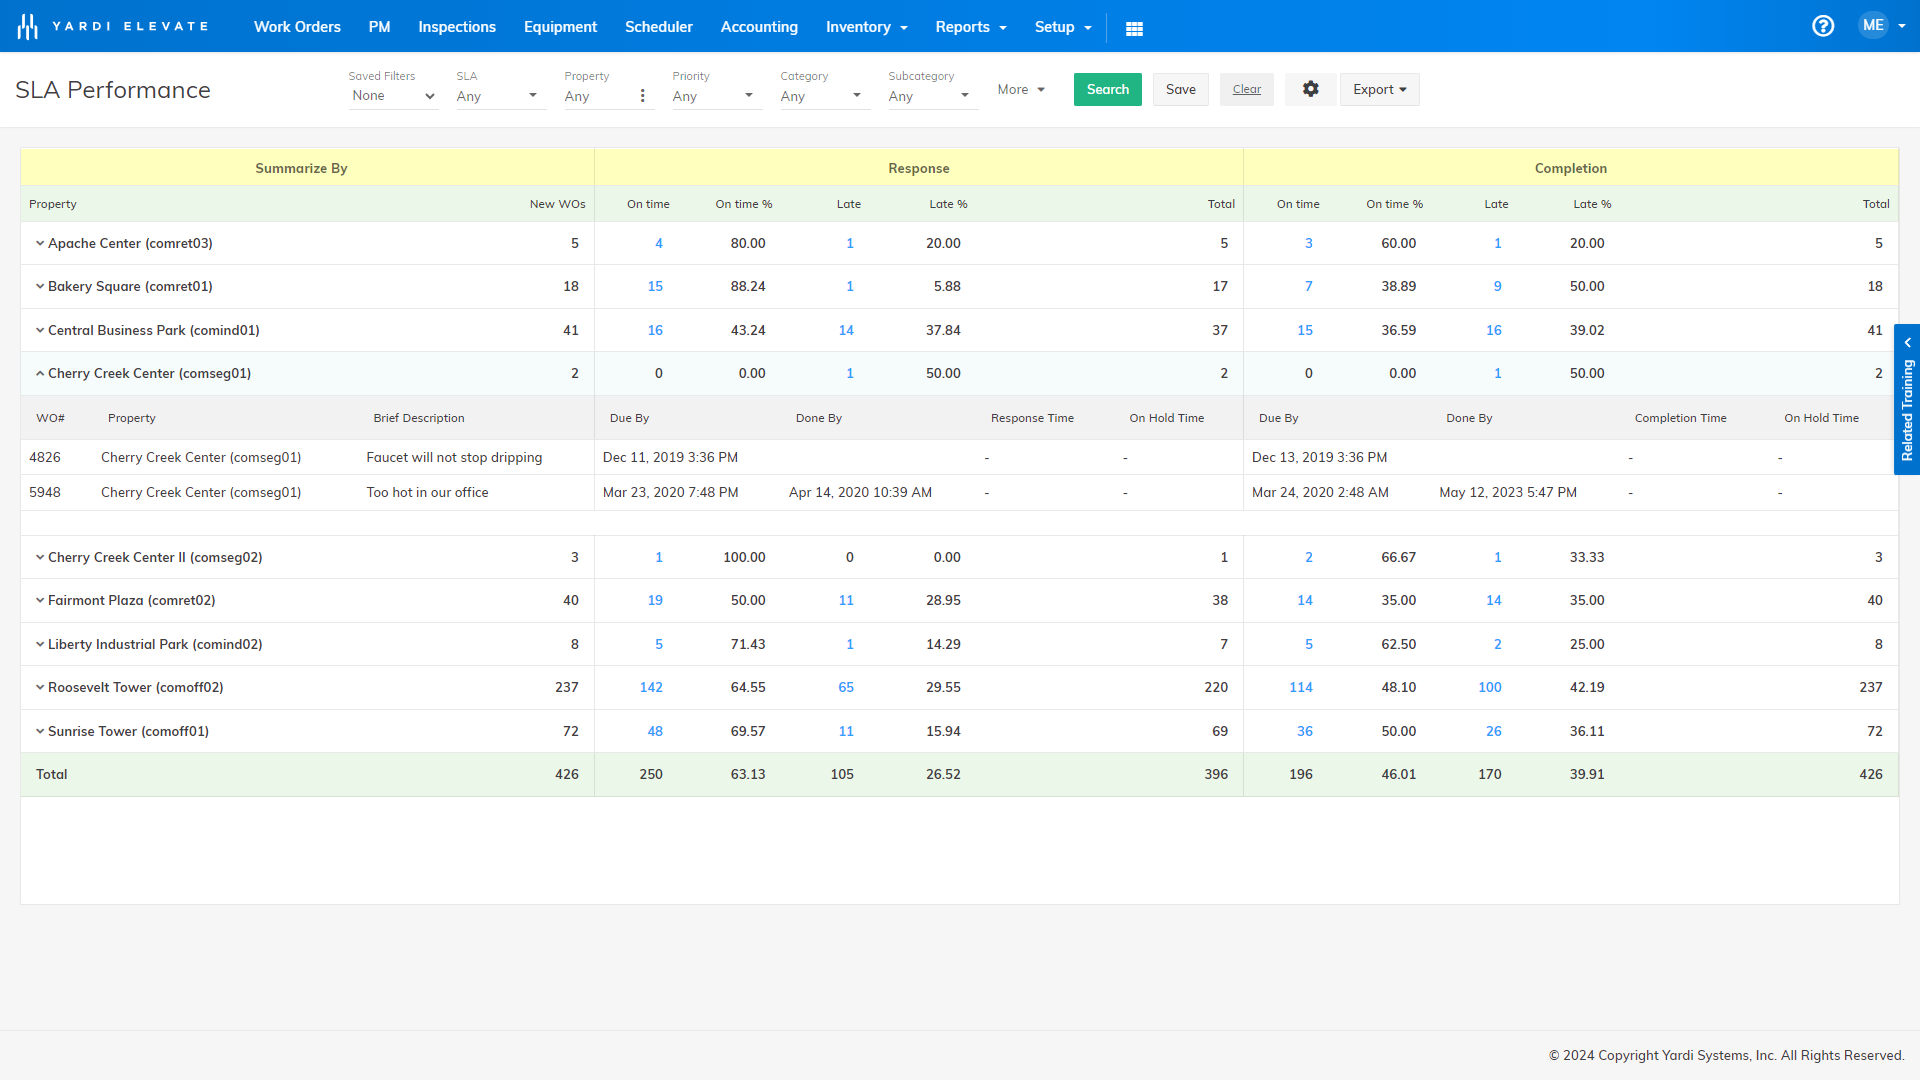Open the app switcher grid icon
This screenshot has width=1920, height=1080.
pos(1134,28)
